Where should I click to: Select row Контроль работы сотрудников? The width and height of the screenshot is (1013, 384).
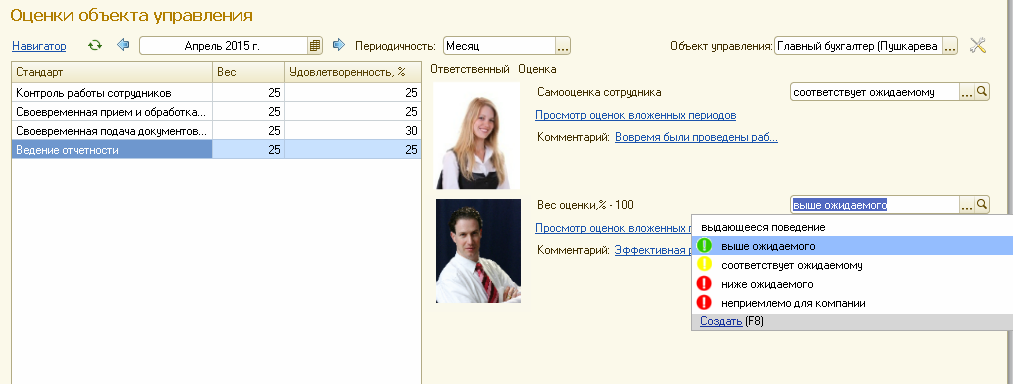point(216,92)
